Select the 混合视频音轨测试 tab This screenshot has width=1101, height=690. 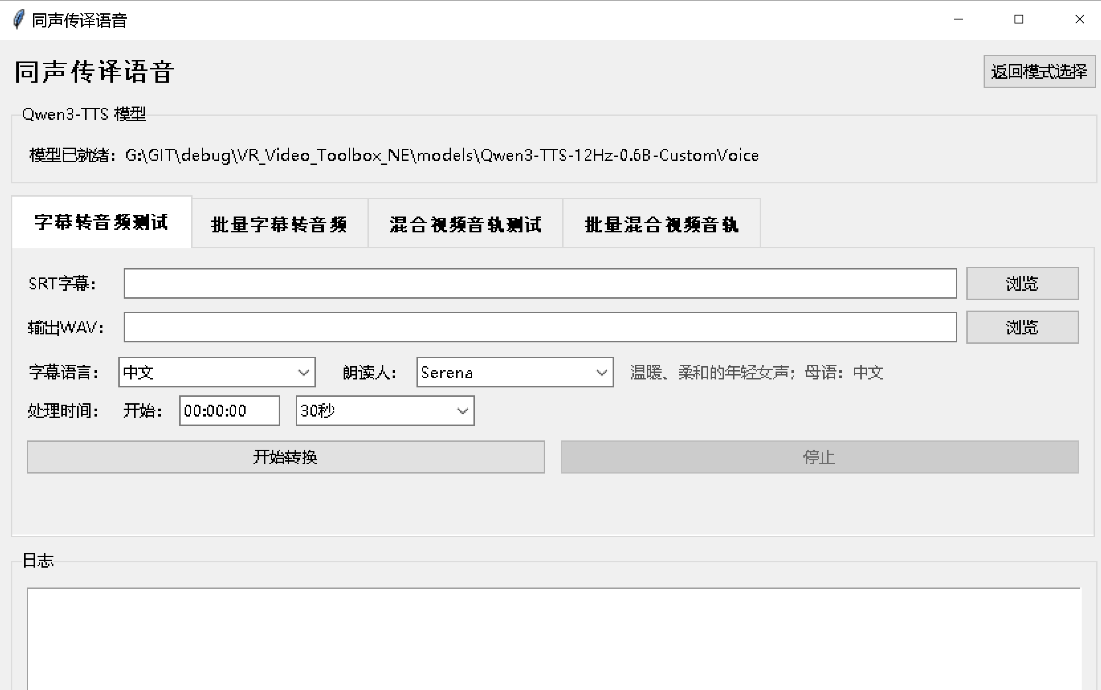[466, 224]
